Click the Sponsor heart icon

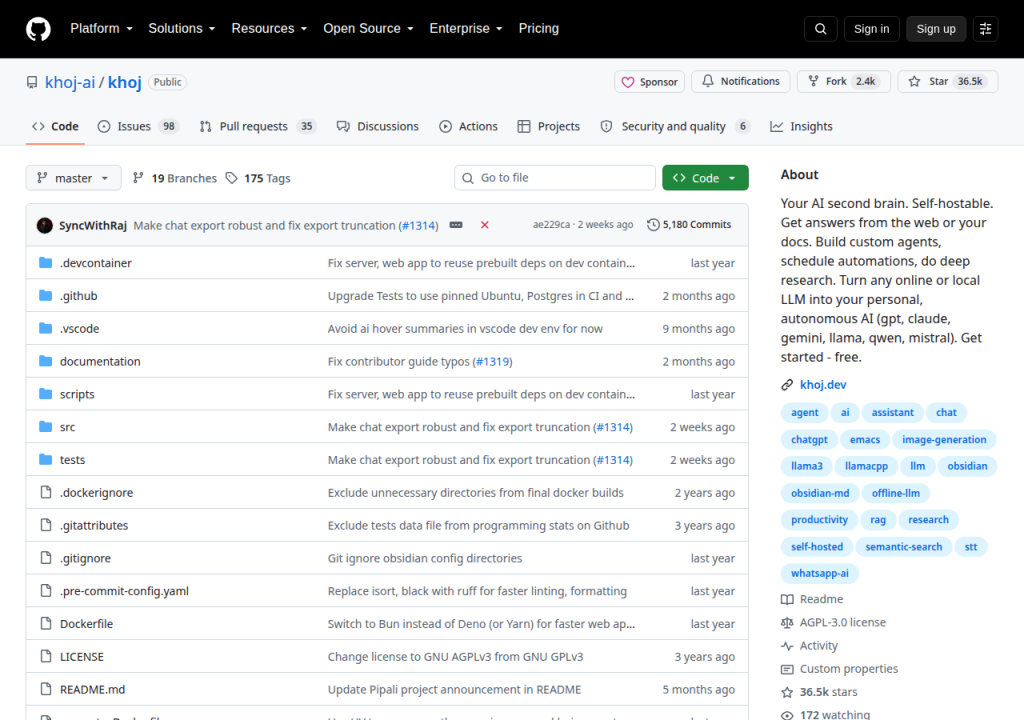coord(628,82)
